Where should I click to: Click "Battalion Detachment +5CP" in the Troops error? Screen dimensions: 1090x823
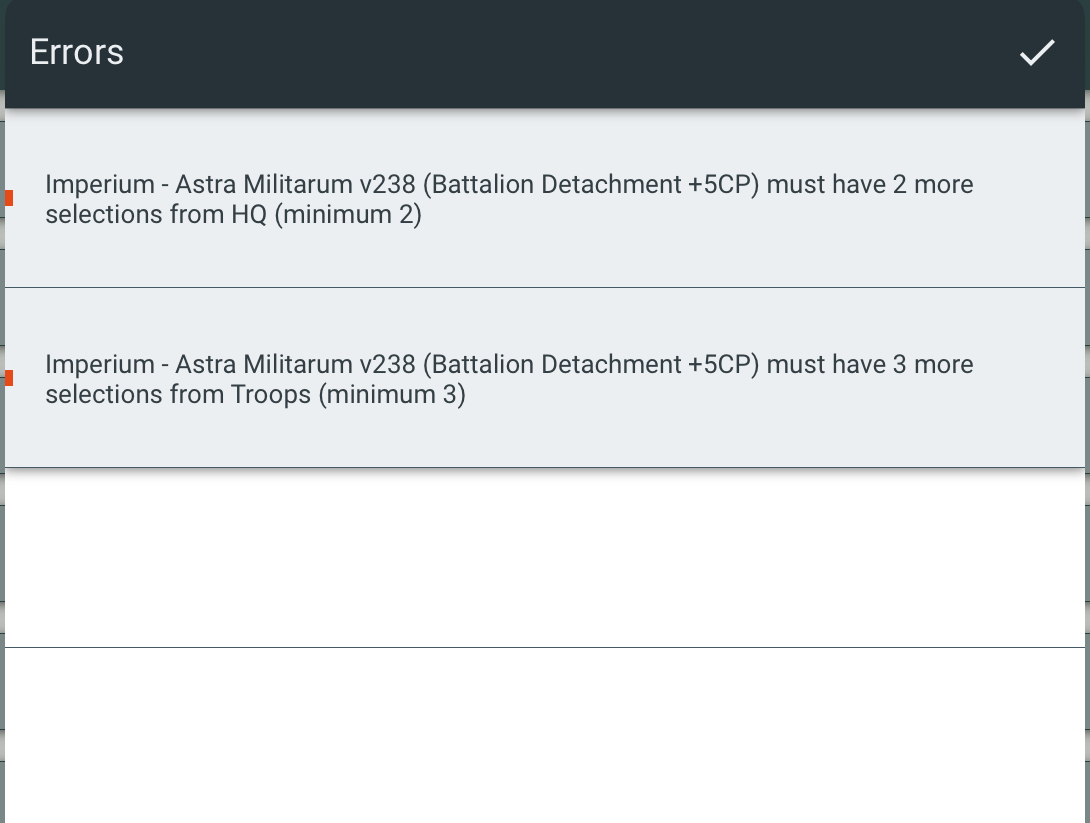click(x=591, y=365)
